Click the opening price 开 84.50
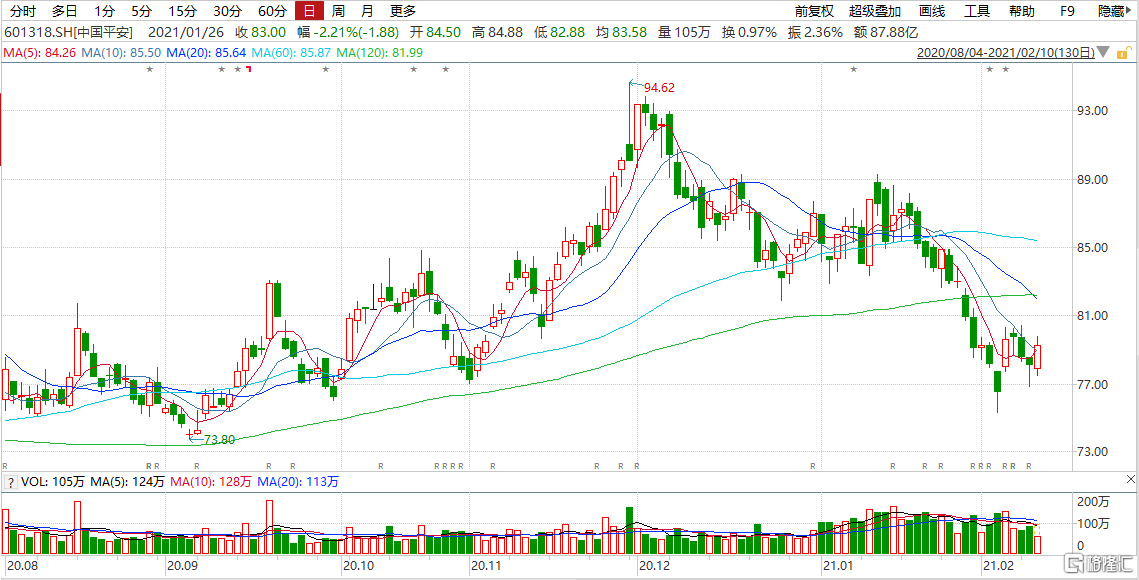The image size is (1139, 580). coord(436,32)
